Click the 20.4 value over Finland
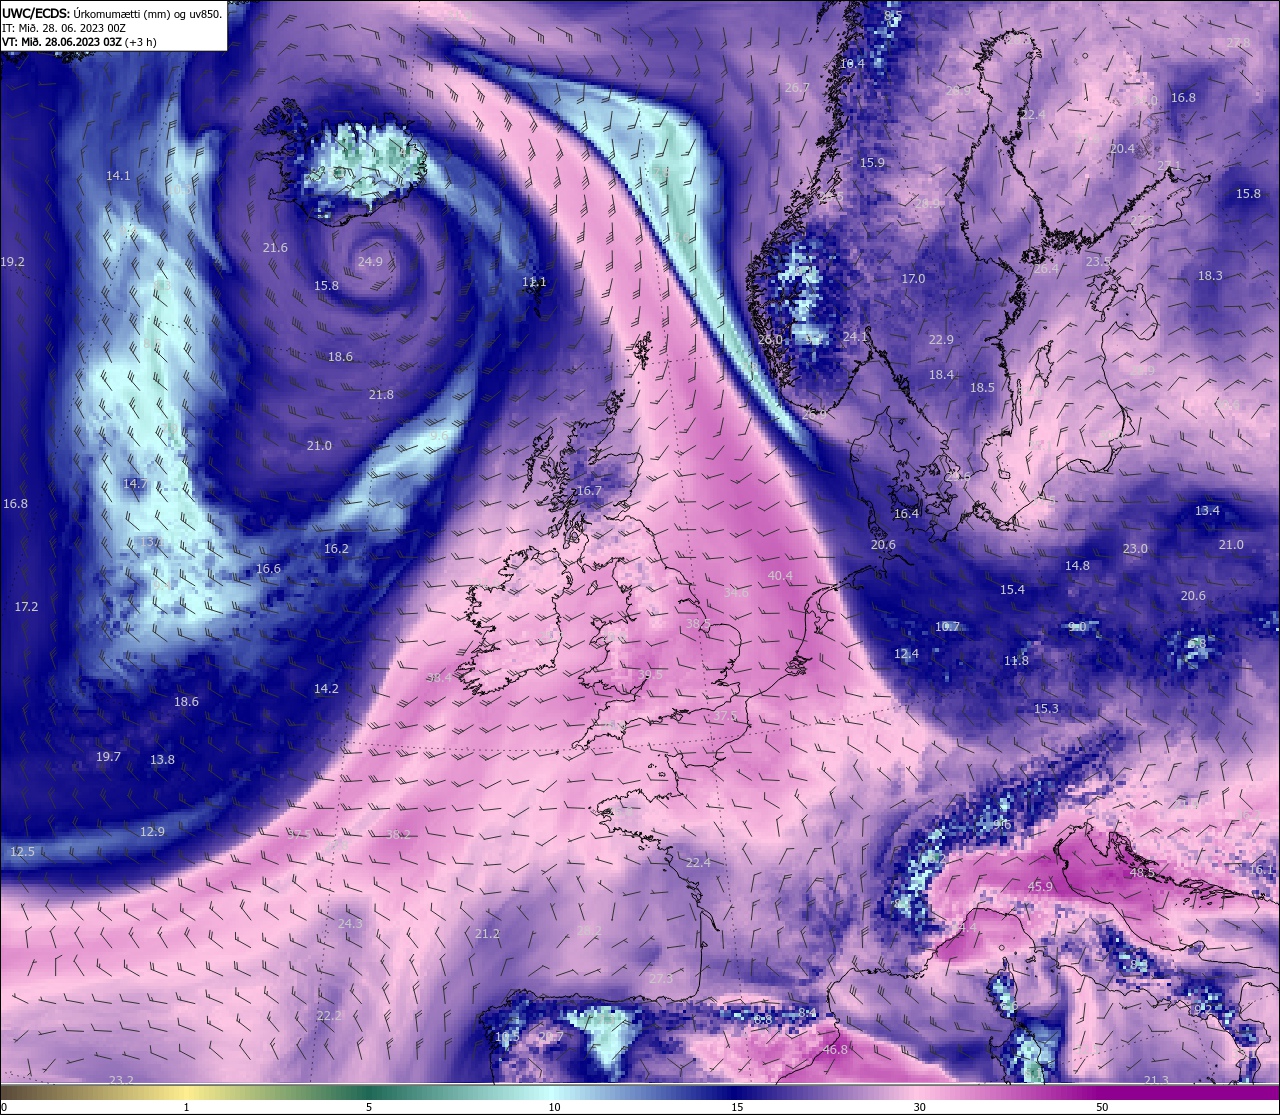The width and height of the screenshot is (1280, 1115). point(1122,149)
